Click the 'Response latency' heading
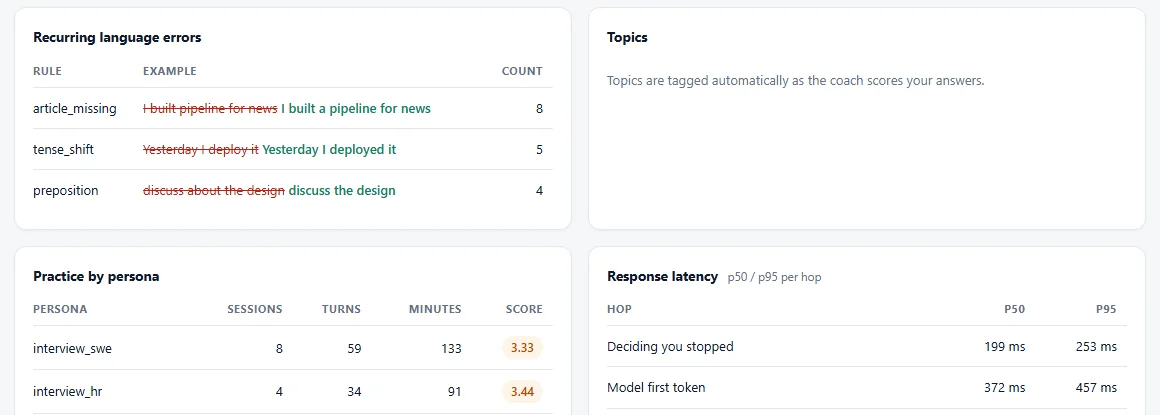Screen dimensions: 1160x415 [662, 277]
